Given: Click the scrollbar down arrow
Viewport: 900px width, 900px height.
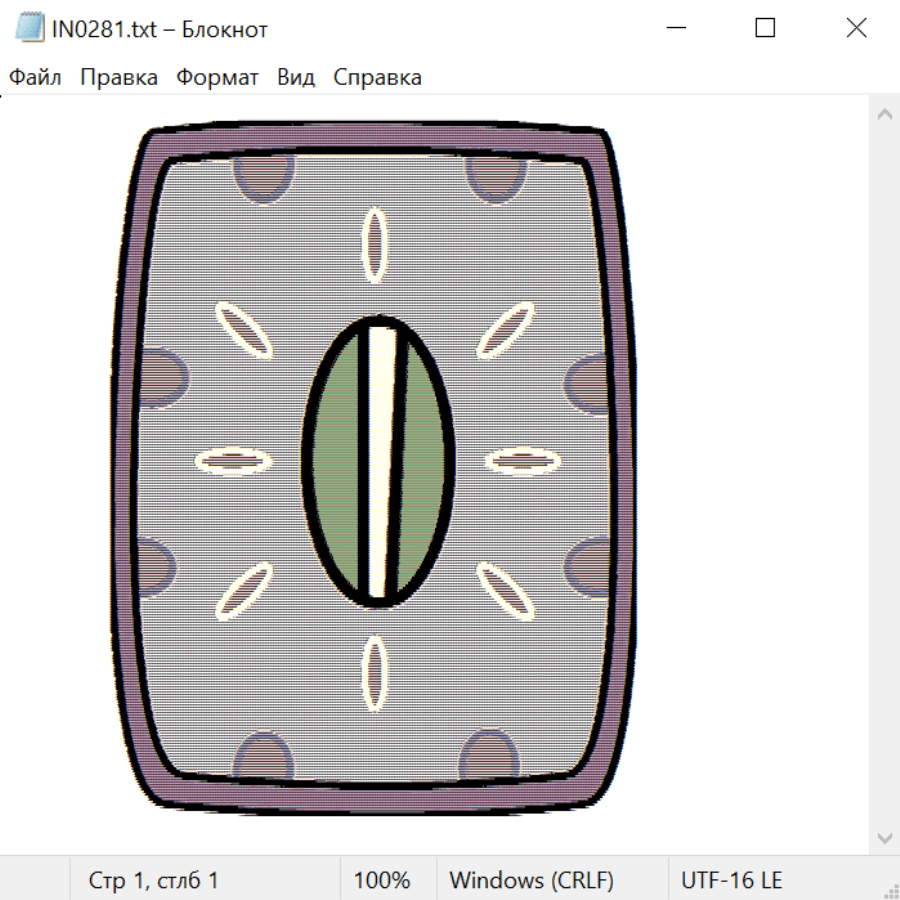Looking at the screenshot, I should [884, 837].
